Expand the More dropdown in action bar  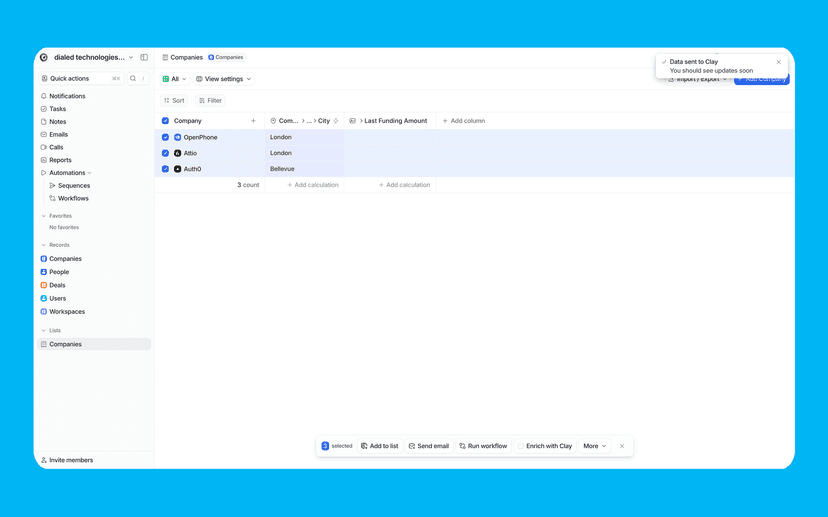tap(594, 446)
